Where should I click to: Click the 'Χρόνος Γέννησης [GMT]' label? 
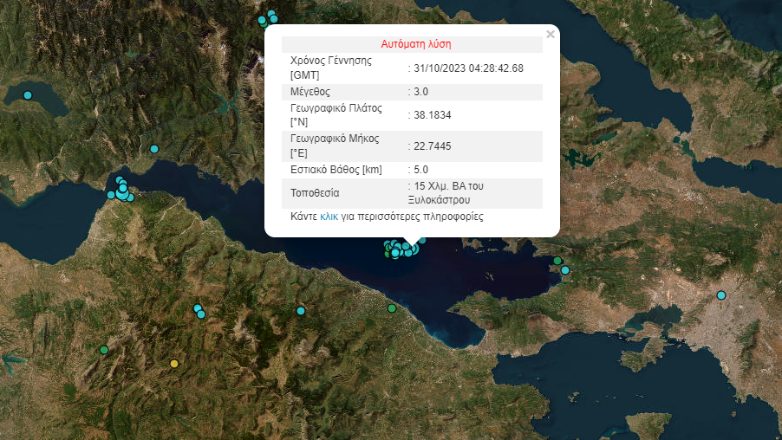click(331, 68)
